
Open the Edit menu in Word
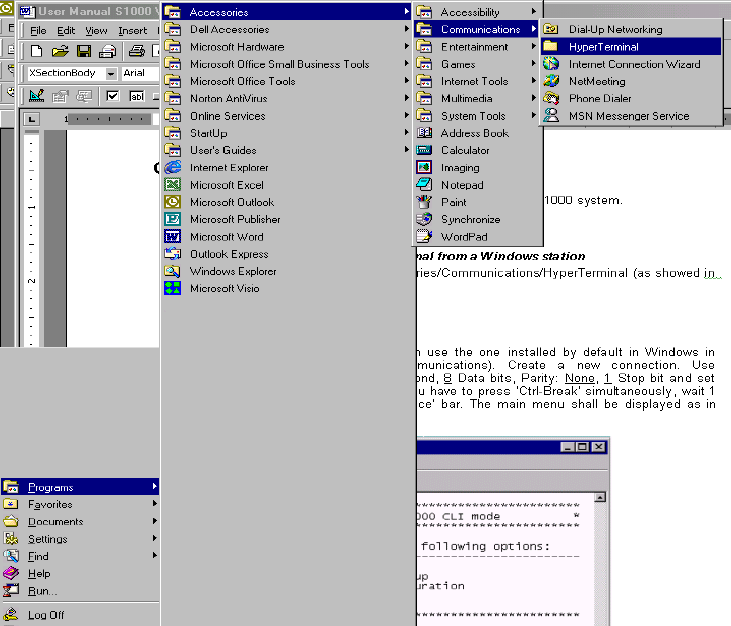(66, 31)
